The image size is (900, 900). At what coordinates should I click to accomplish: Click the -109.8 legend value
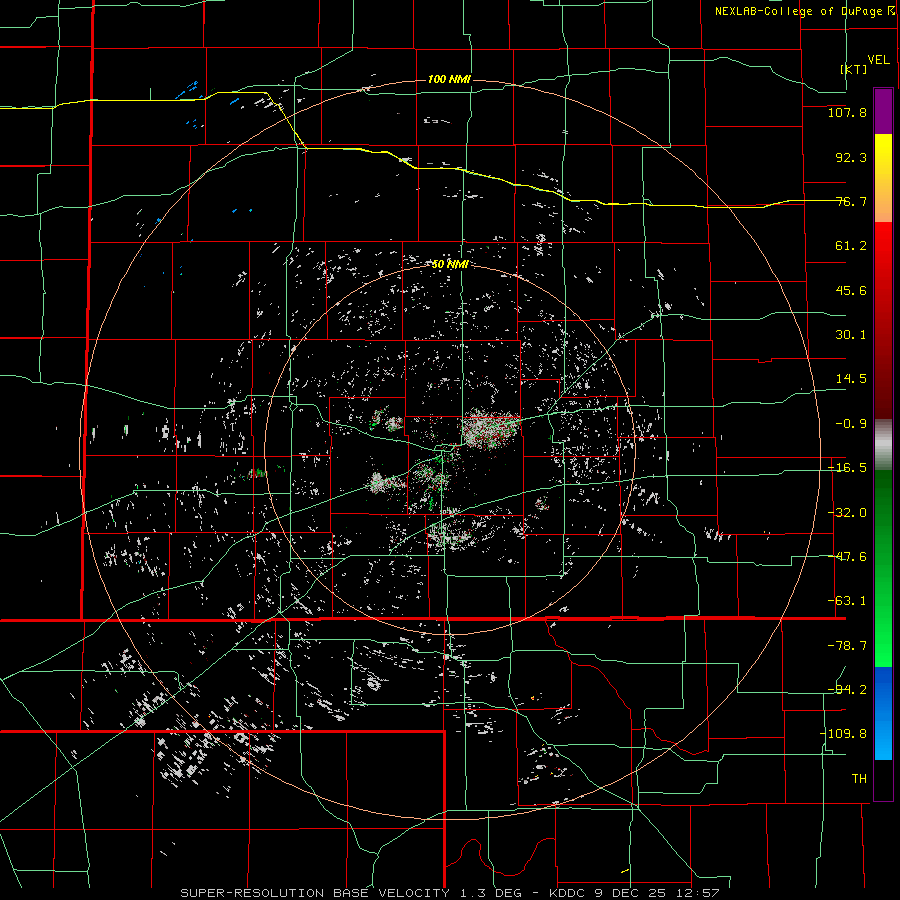(843, 734)
